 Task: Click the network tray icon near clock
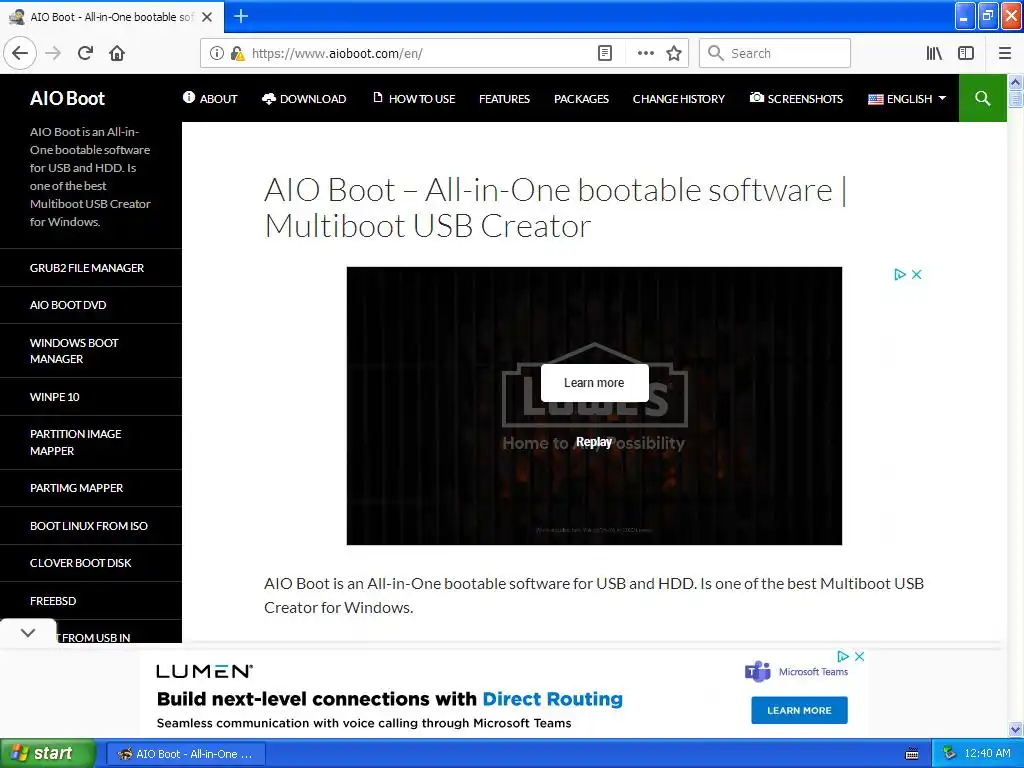[x=949, y=754]
